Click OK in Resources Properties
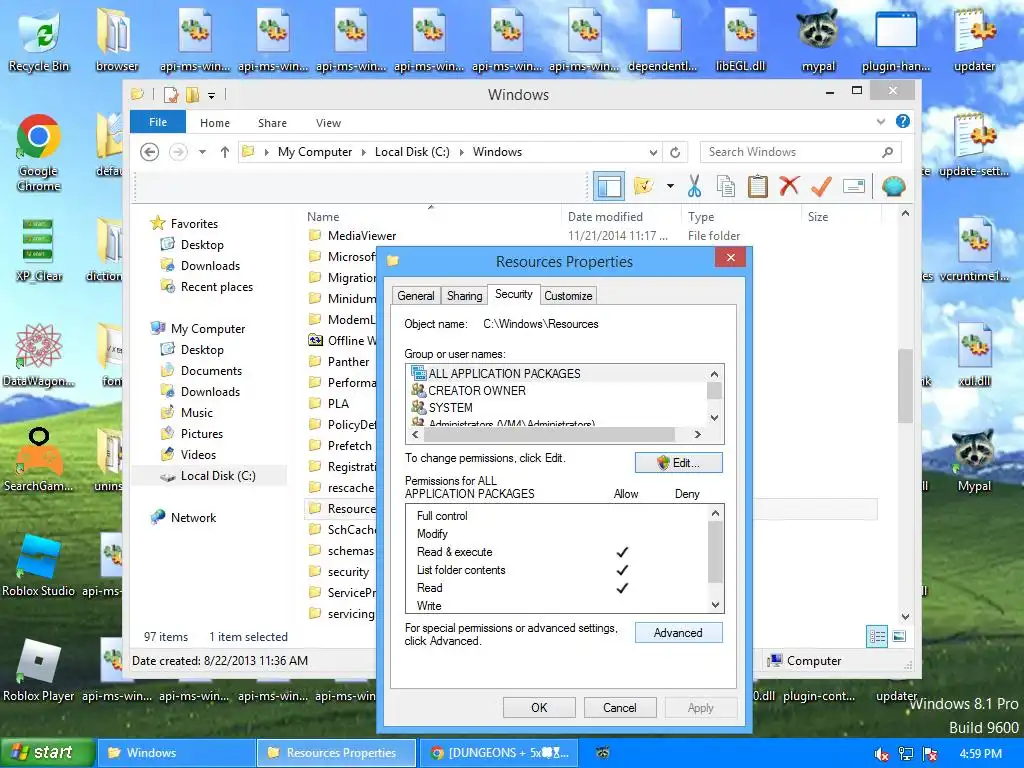The height and width of the screenshot is (768, 1024). pos(539,708)
